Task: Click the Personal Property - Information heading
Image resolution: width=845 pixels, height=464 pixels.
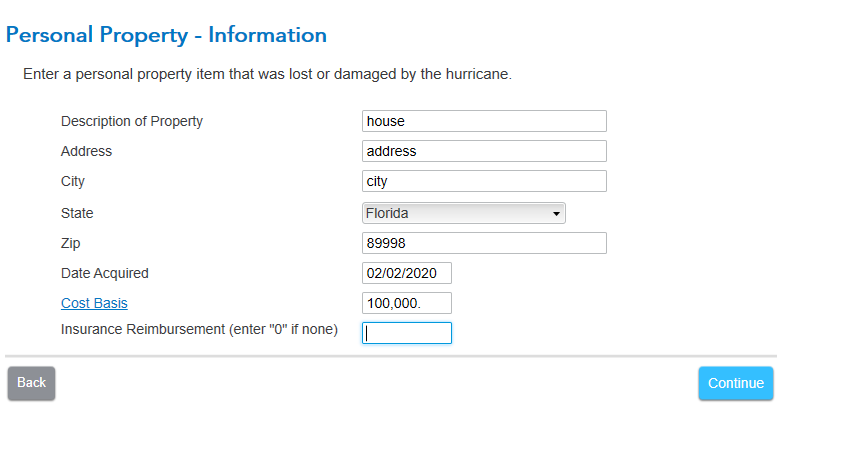Action: [x=166, y=35]
